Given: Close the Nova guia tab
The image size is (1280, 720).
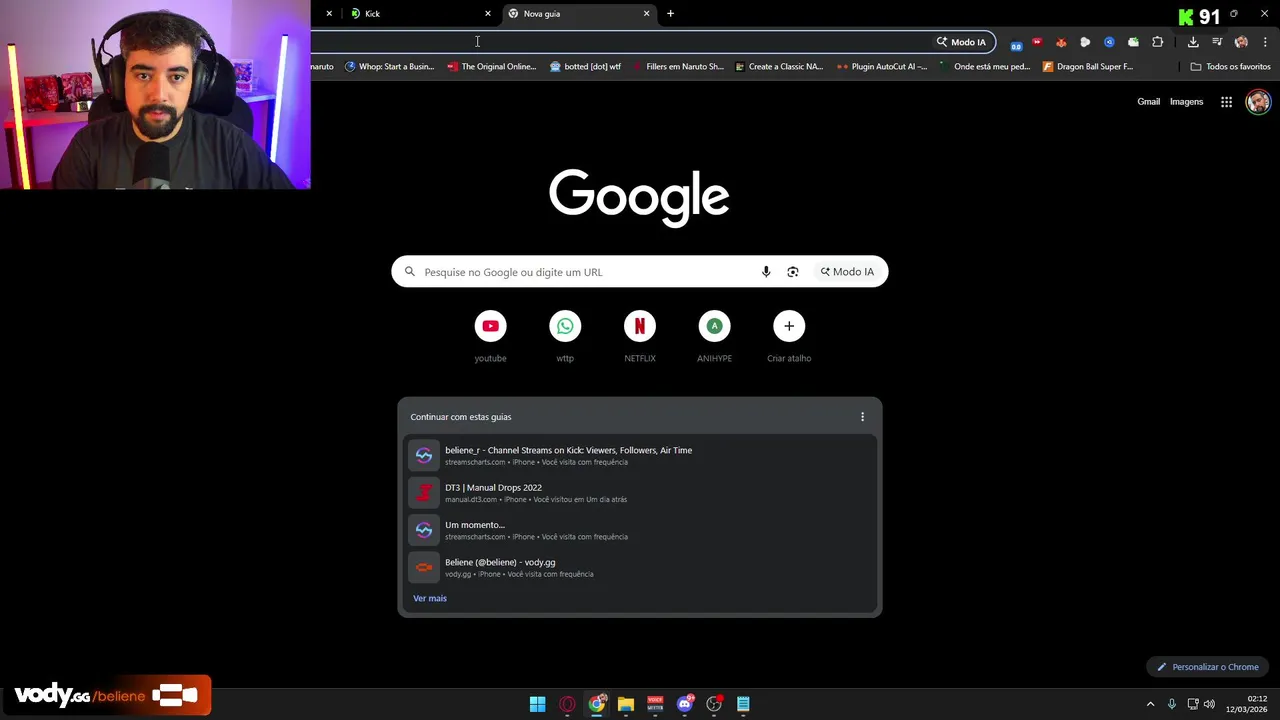Looking at the screenshot, I should tap(646, 14).
